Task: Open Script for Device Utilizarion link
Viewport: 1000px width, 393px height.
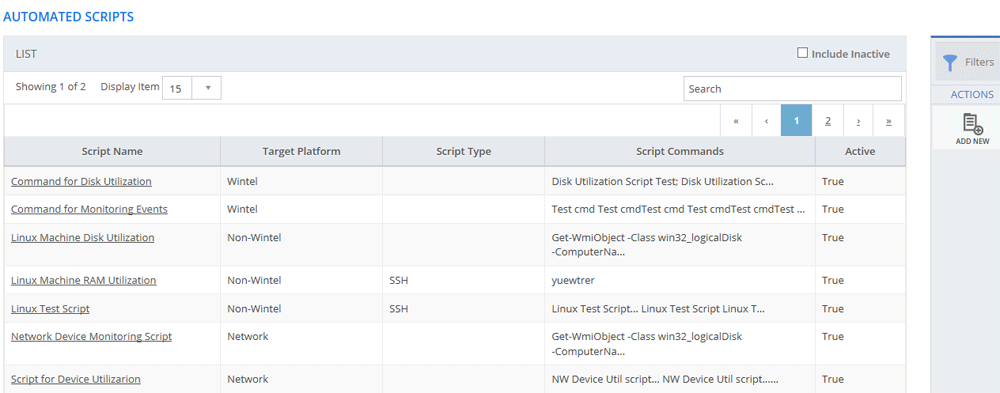Action: (76, 379)
